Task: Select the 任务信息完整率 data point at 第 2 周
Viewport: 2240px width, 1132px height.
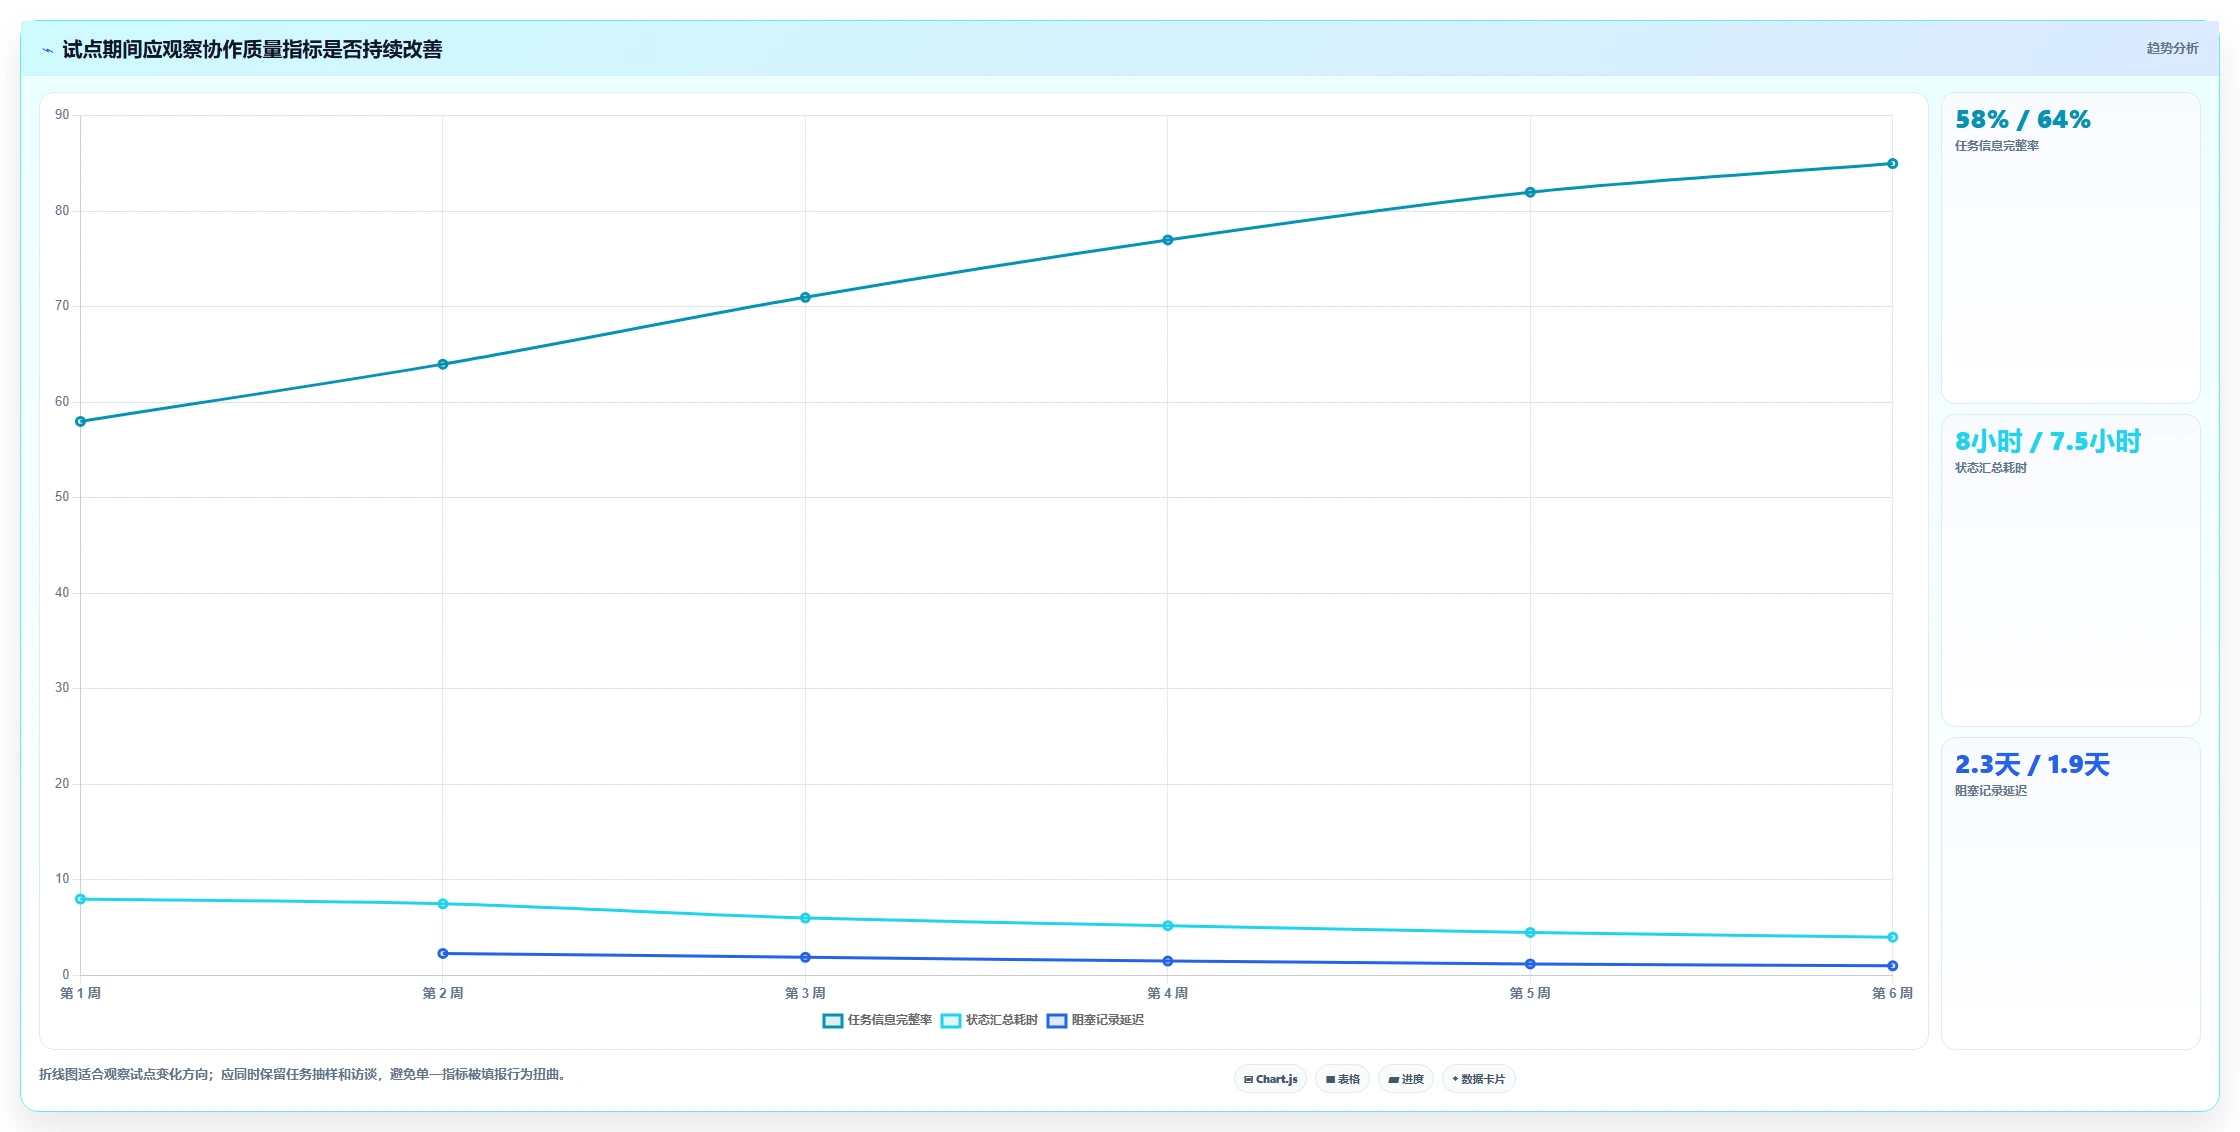Action: [443, 364]
